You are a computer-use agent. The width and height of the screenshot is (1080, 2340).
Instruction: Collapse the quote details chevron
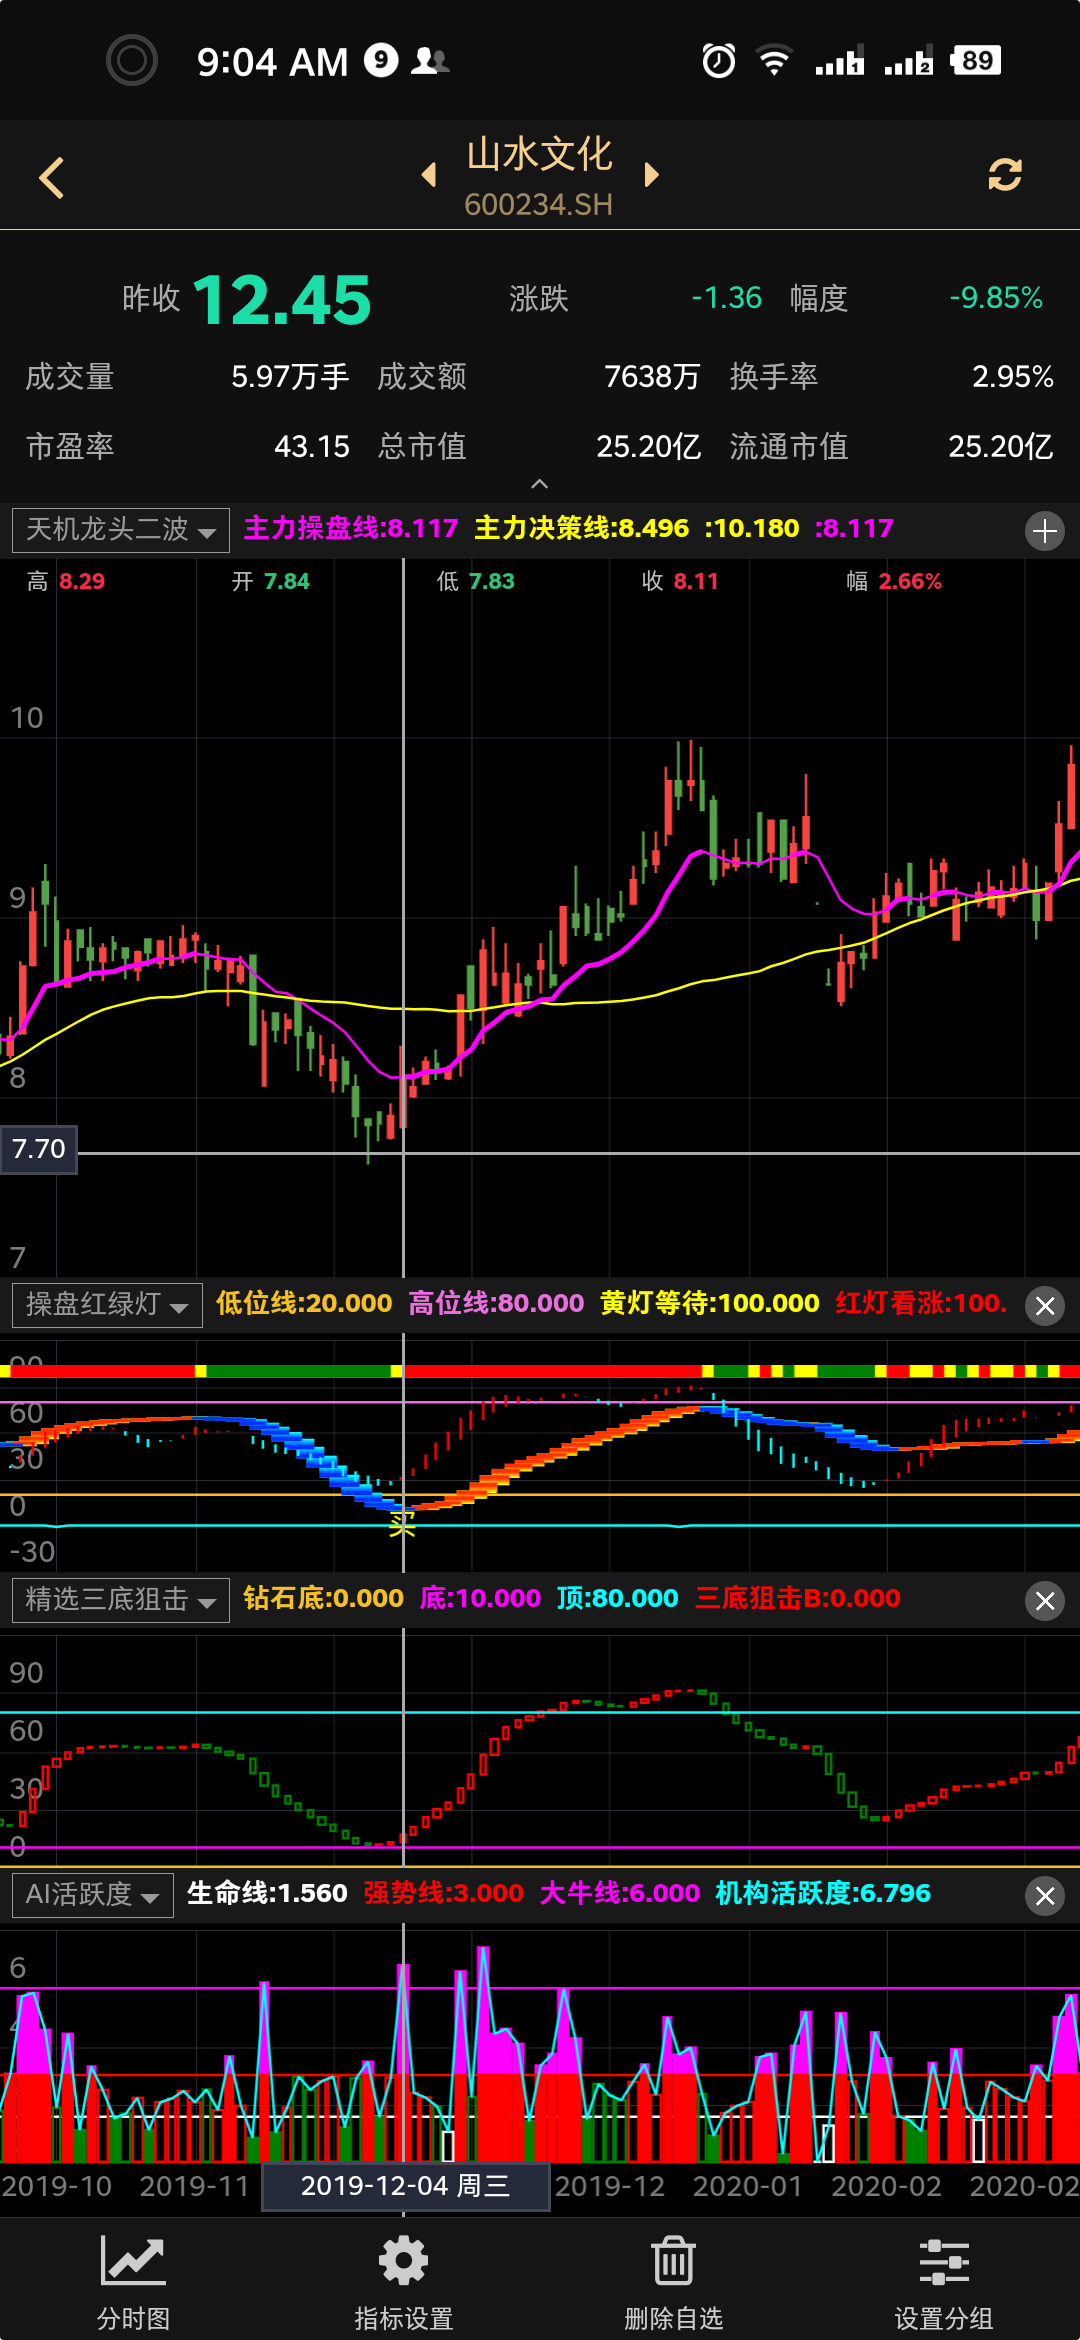click(x=539, y=484)
